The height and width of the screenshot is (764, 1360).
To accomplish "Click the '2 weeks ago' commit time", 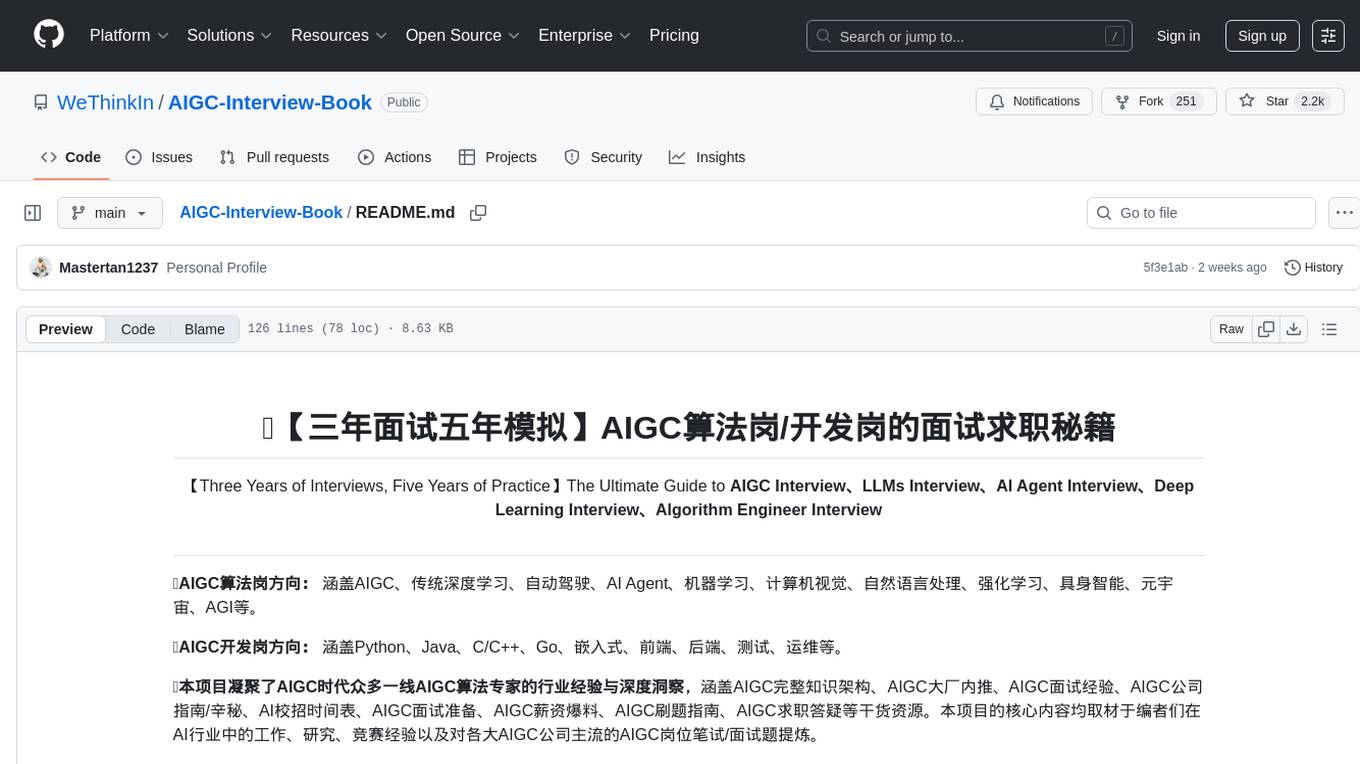I will pos(1232,268).
